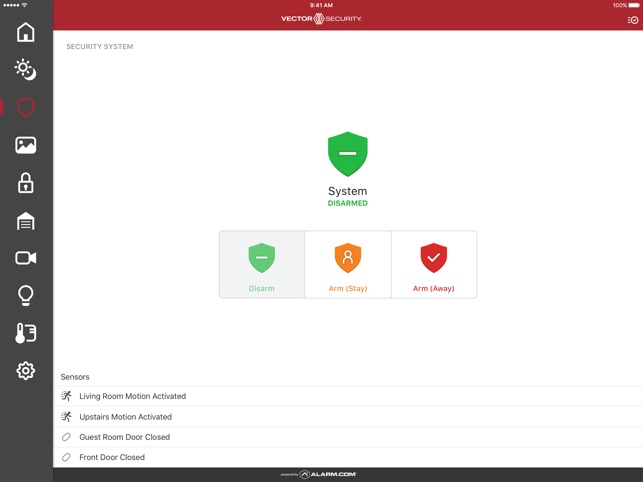Click the SECURITY SYSTEM heading
The image size is (643, 482).
click(x=100, y=47)
